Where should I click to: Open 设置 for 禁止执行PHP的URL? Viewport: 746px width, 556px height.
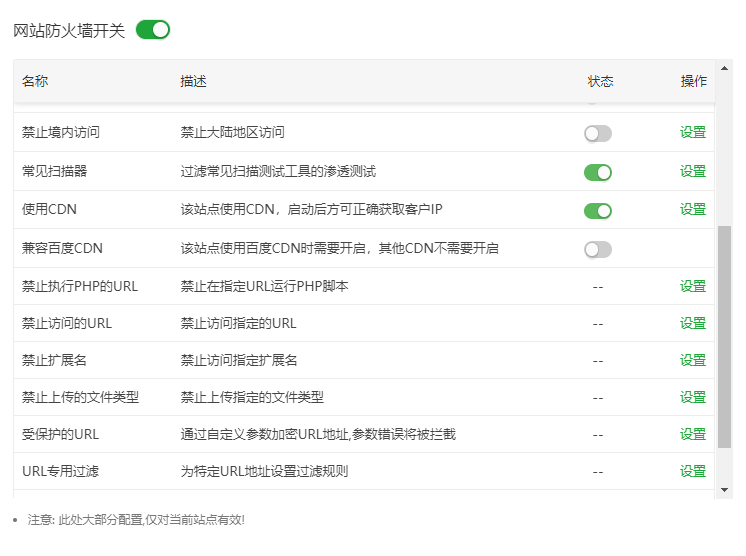tap(693, 286)
